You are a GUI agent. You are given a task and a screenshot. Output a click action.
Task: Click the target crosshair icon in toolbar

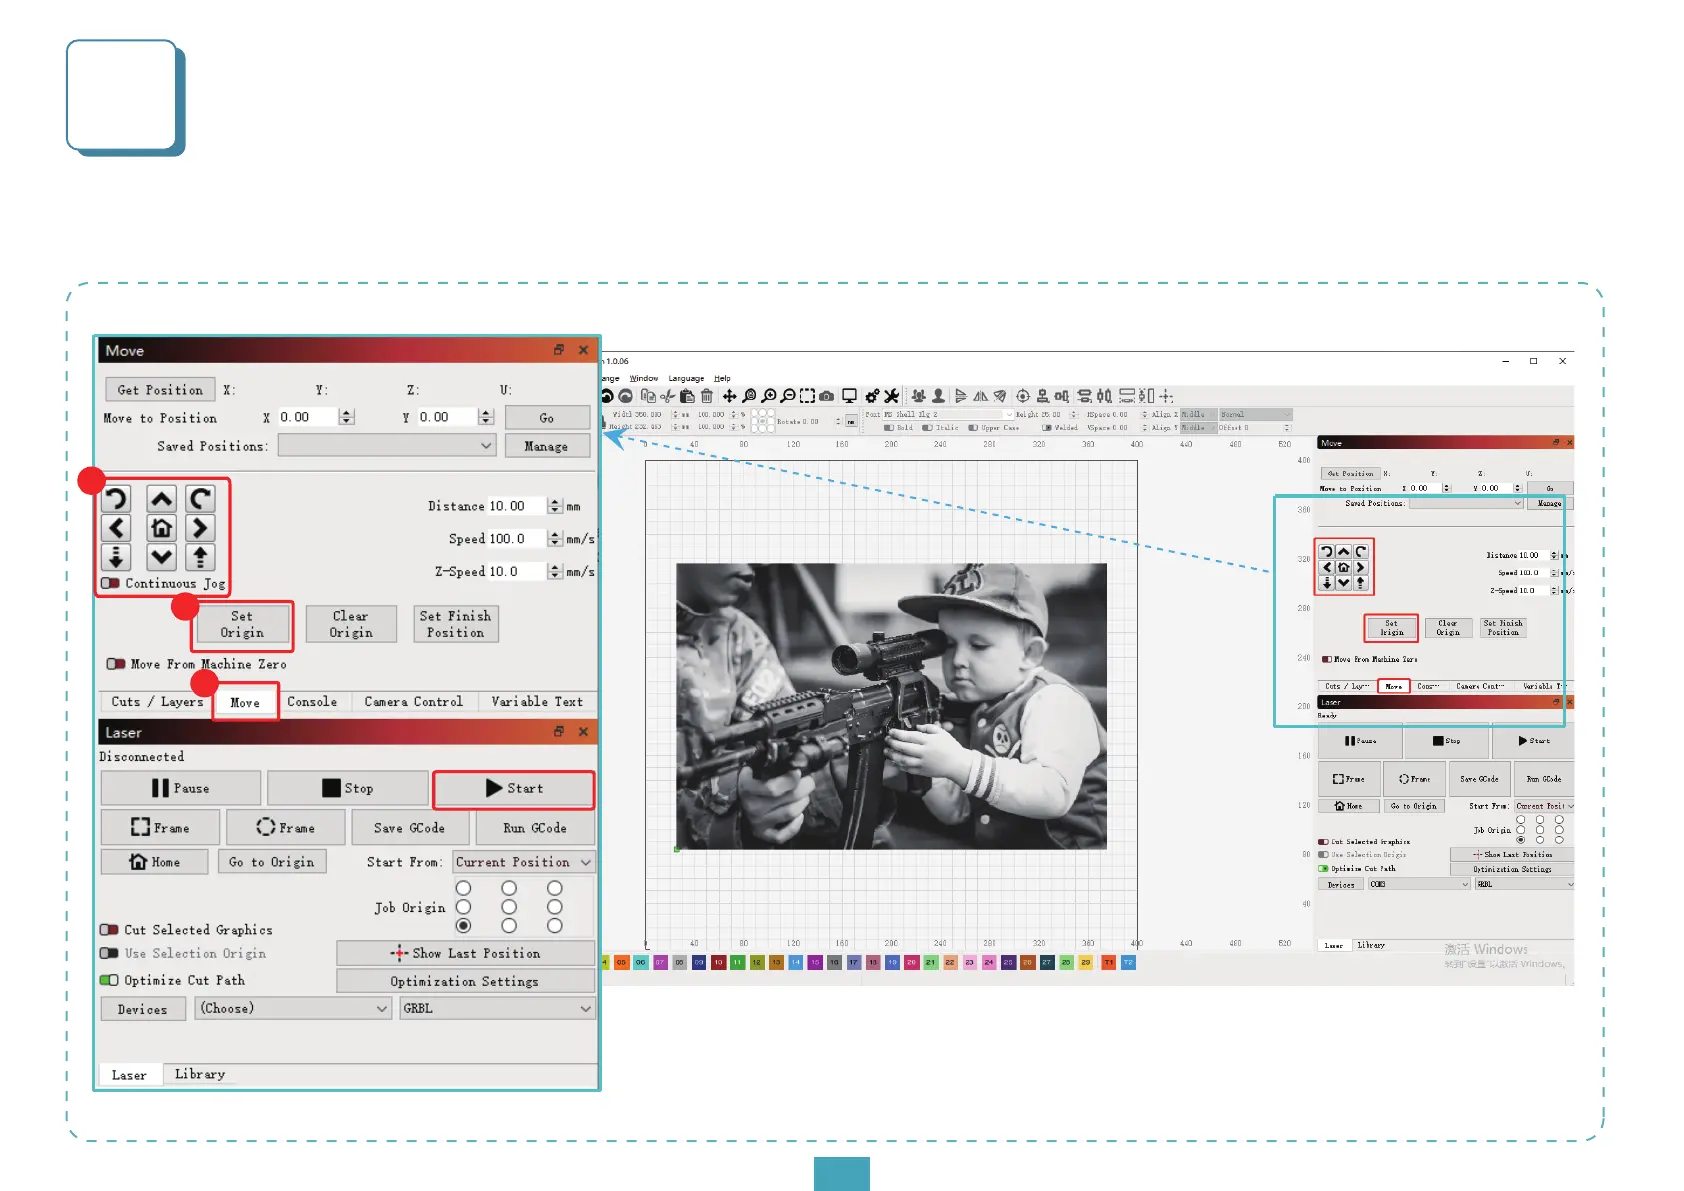pyautogui.click(x=1023, y=396)
